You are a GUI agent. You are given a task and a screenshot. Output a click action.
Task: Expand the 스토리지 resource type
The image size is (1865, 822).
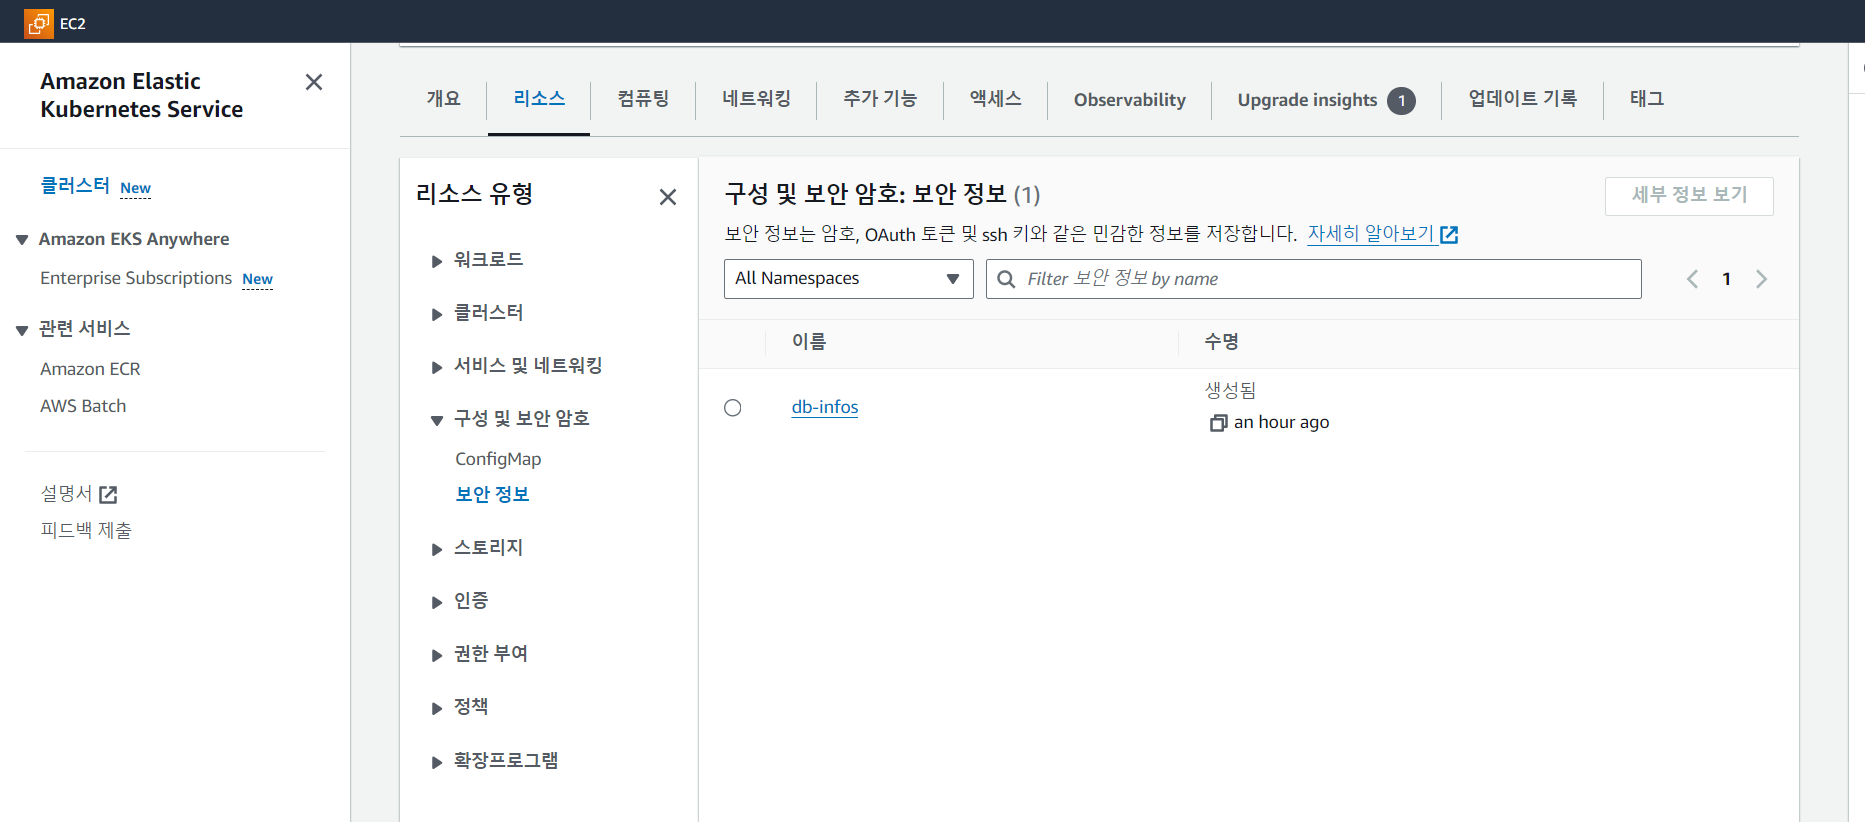pos(437,550)
